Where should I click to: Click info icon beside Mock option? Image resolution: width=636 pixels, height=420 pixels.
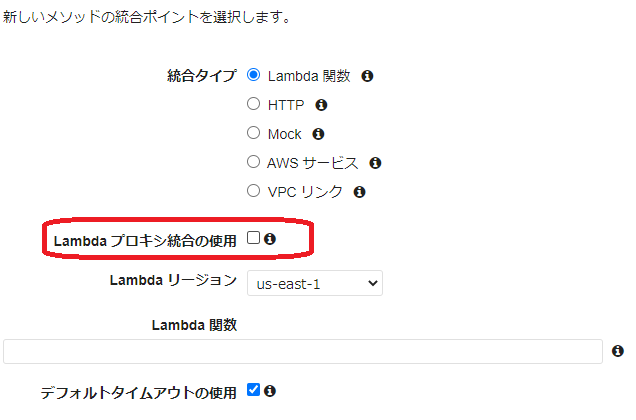click(x=318, y=133)
